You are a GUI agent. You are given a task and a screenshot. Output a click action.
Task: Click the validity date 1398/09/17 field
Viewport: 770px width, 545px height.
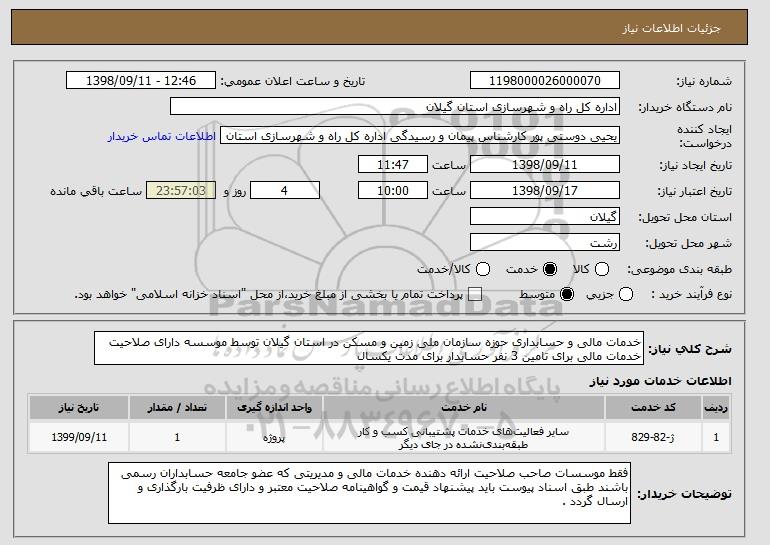(x=545, y=191)
